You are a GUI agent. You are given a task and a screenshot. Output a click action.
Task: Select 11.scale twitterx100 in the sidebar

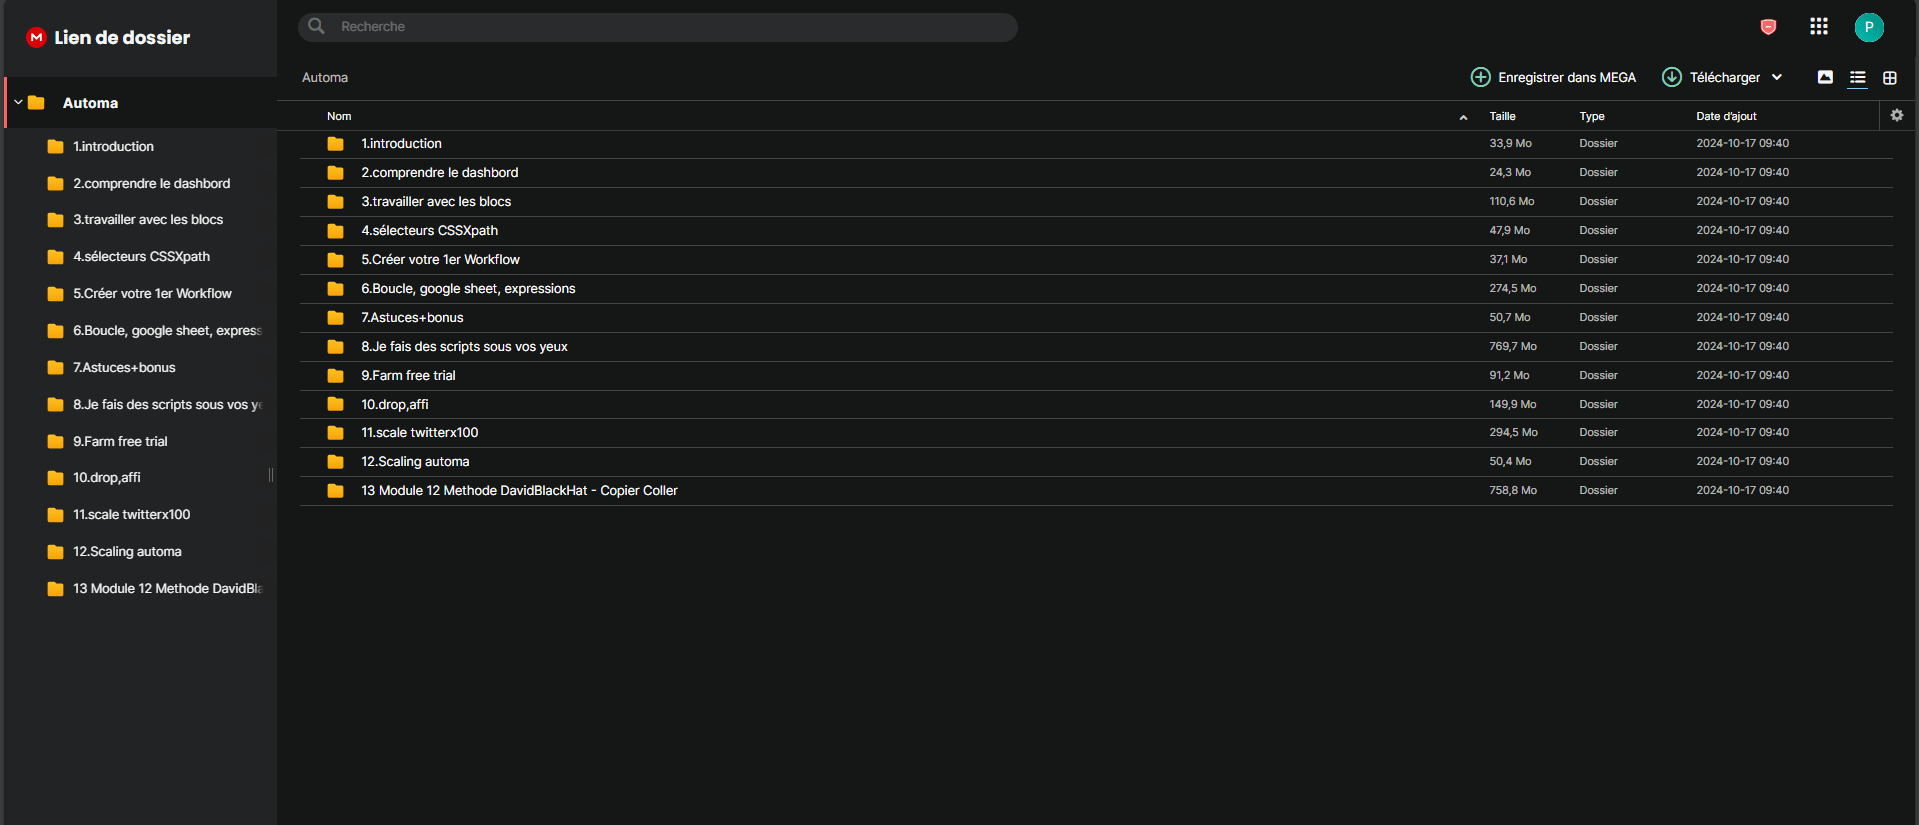point(131,515)
